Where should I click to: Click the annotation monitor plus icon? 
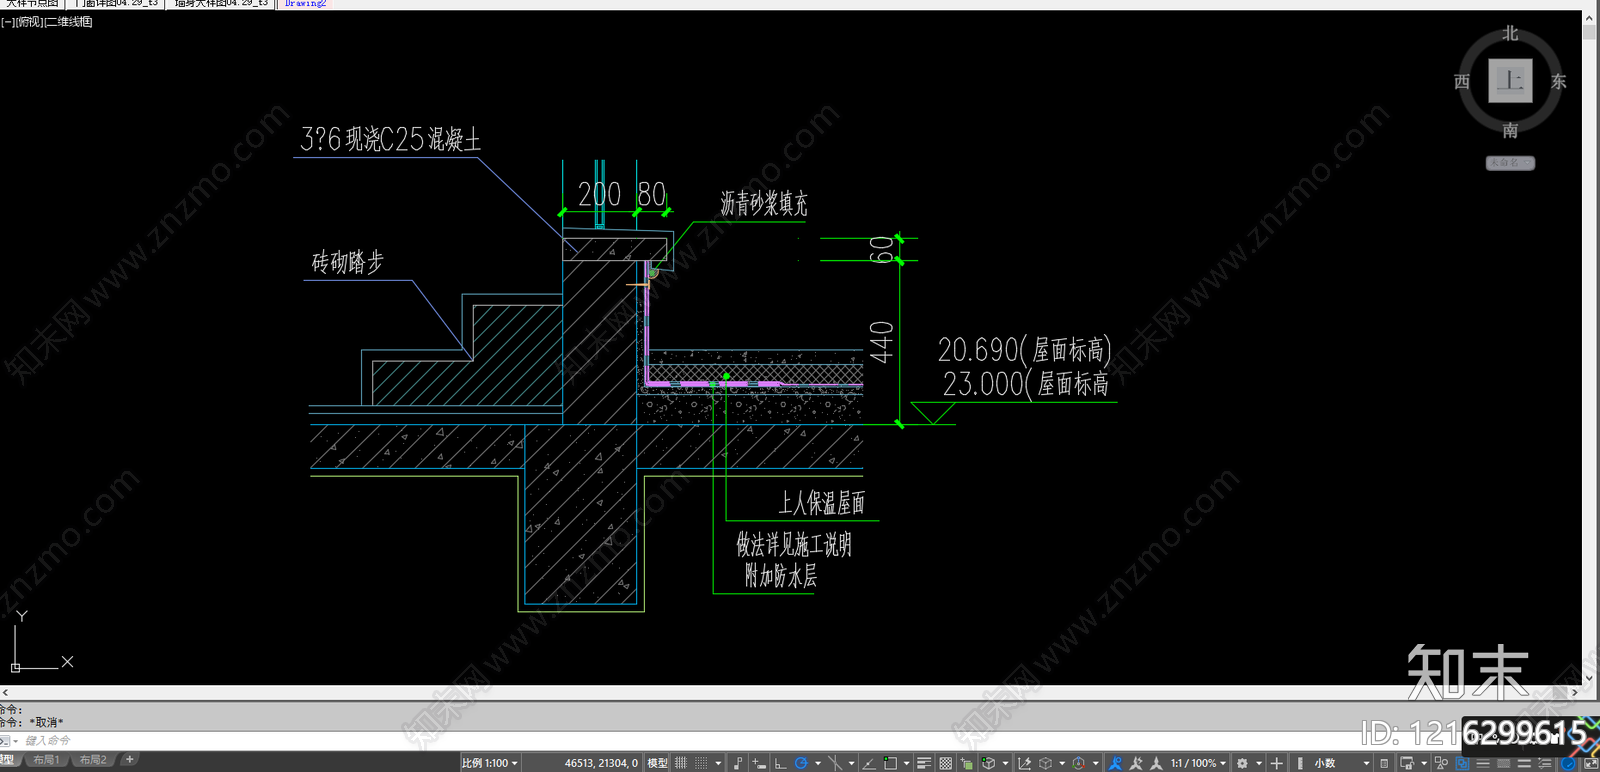point(1277,763)
